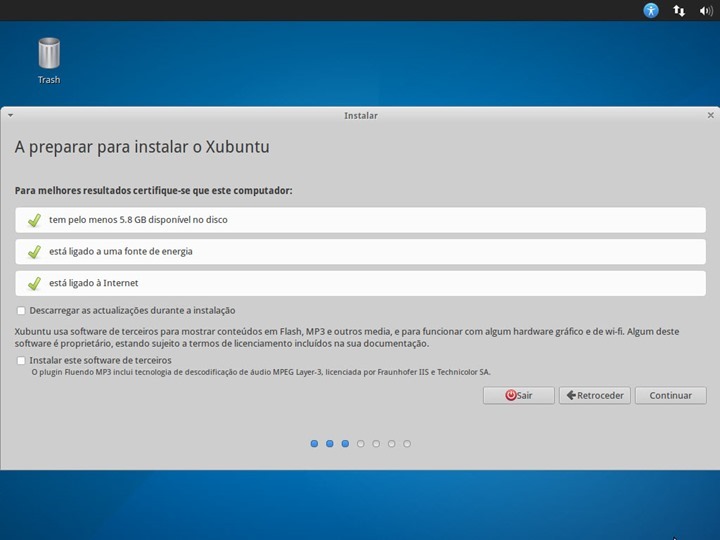The image size is (720, 540).
Task: Open the Trash desktop icon
Action: [x=49, y=61]
